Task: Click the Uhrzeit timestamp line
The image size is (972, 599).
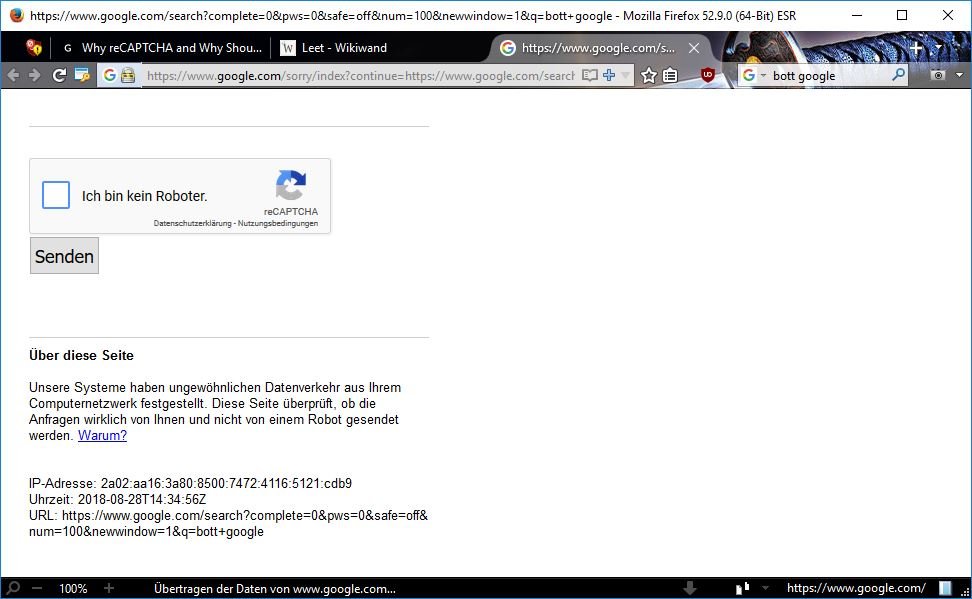Action: point(118,499)
